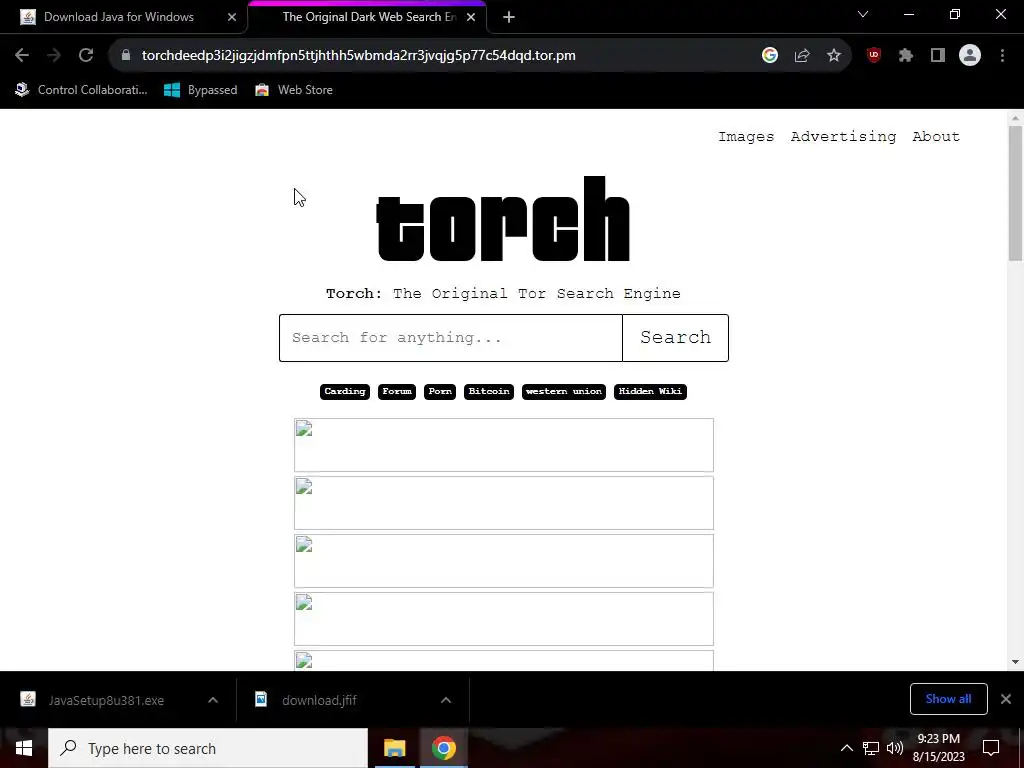The height and width of the screenshot is (768, 1024).
Task: Open volume control tray icon
Action: [895, 748]
